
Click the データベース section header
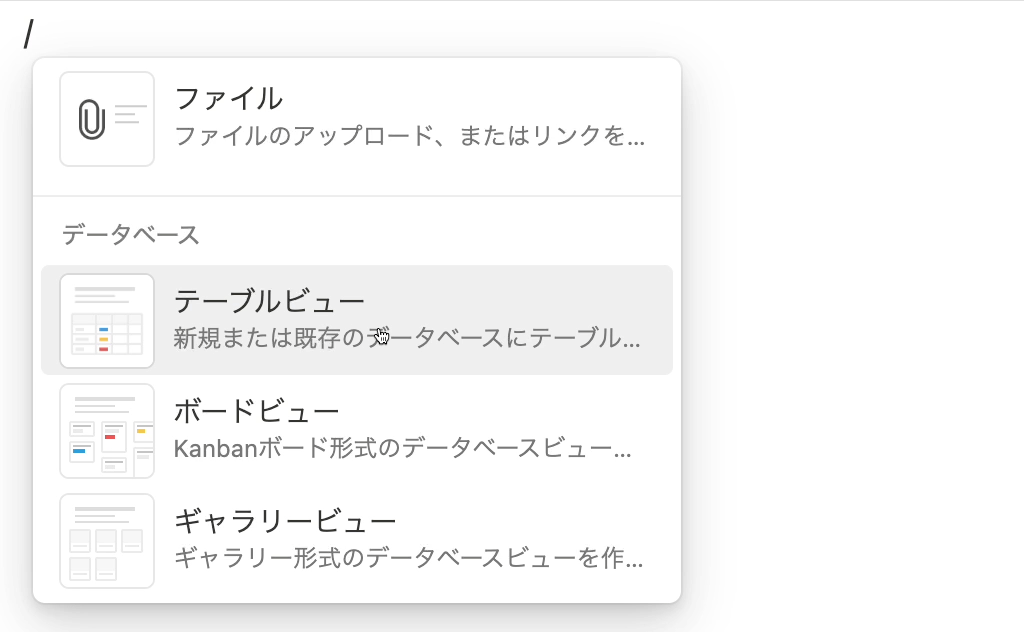click(131, 235)
